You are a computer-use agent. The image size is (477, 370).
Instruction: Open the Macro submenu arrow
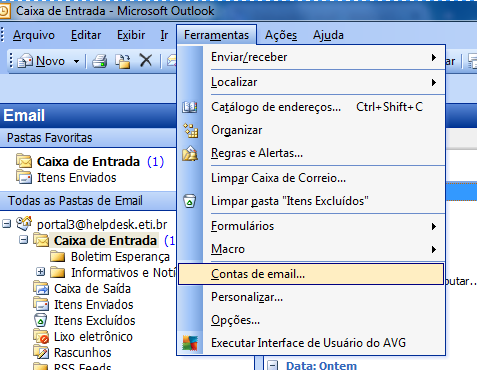click(x=434, y=249)
